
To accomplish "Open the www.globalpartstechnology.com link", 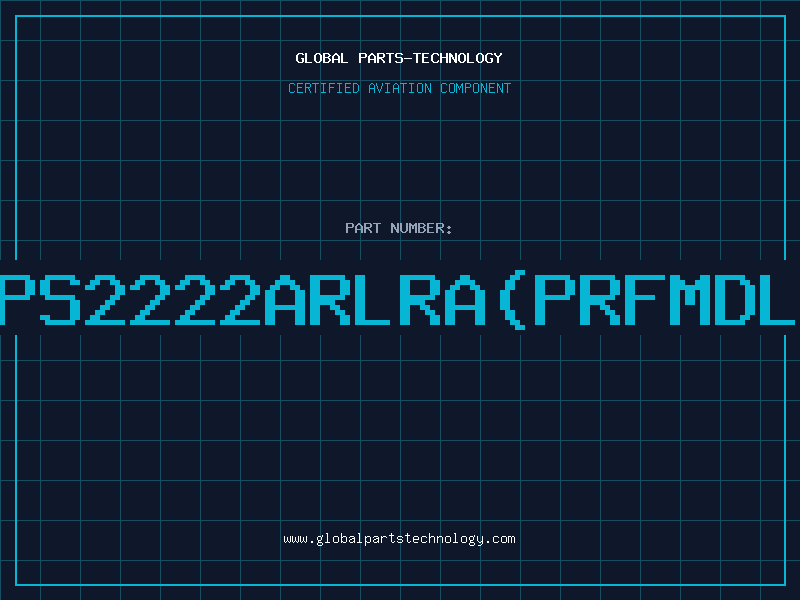I will pos(399,539).
